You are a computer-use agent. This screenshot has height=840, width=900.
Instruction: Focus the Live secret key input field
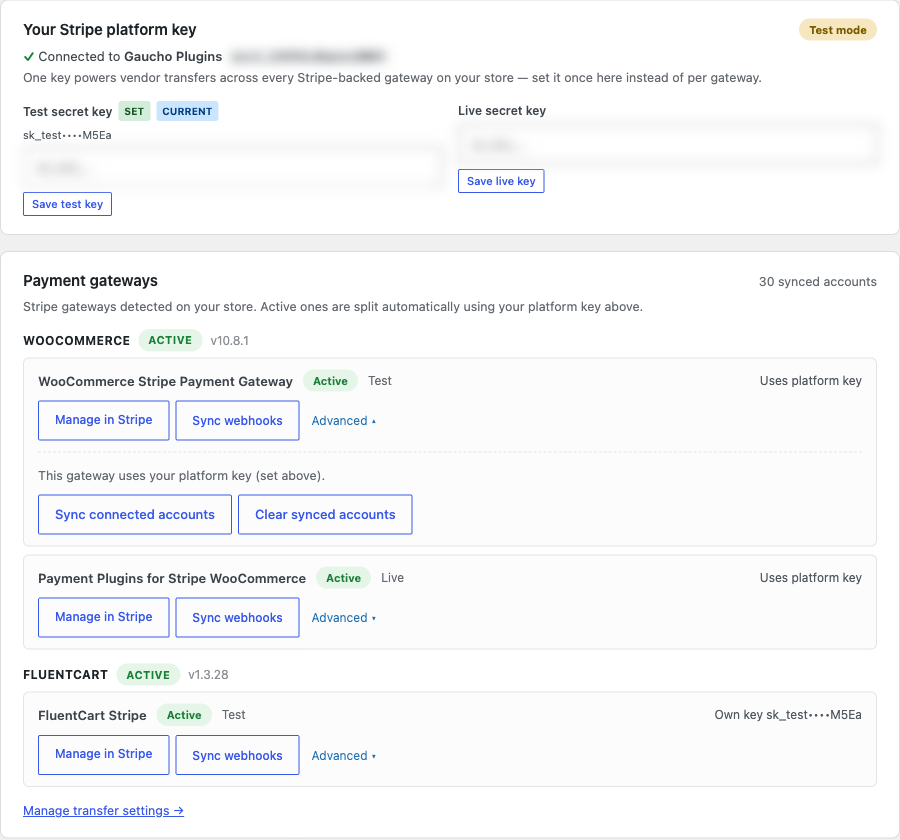(x=667, y=146)
